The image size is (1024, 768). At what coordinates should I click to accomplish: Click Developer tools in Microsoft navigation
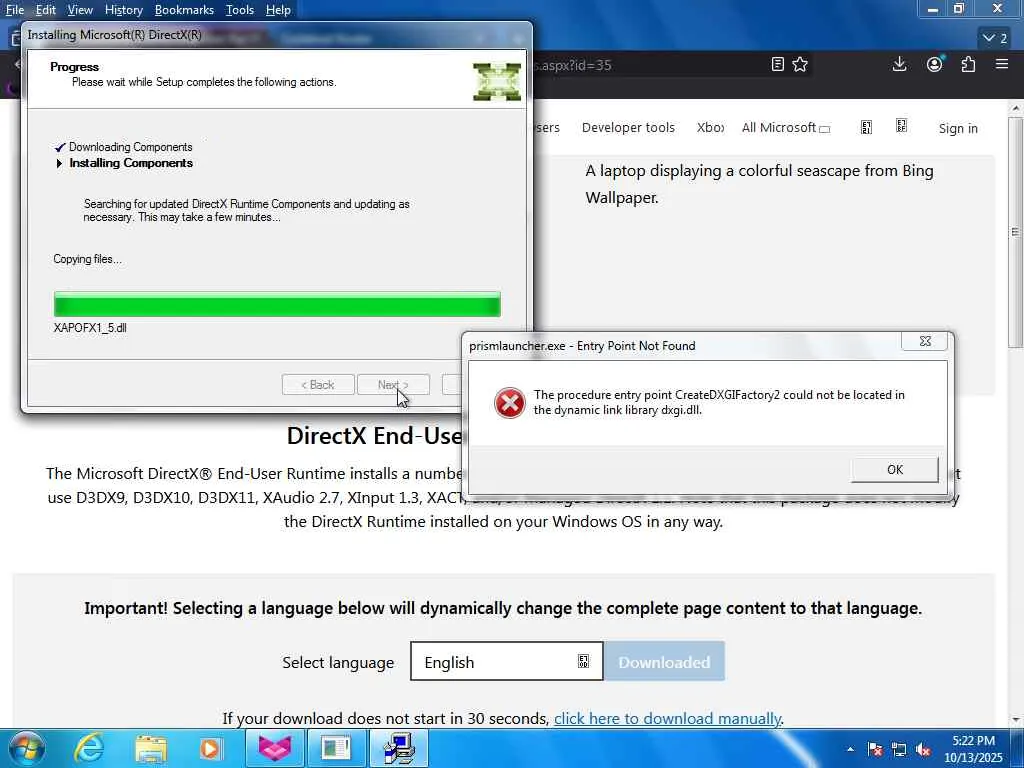point(628,127)
